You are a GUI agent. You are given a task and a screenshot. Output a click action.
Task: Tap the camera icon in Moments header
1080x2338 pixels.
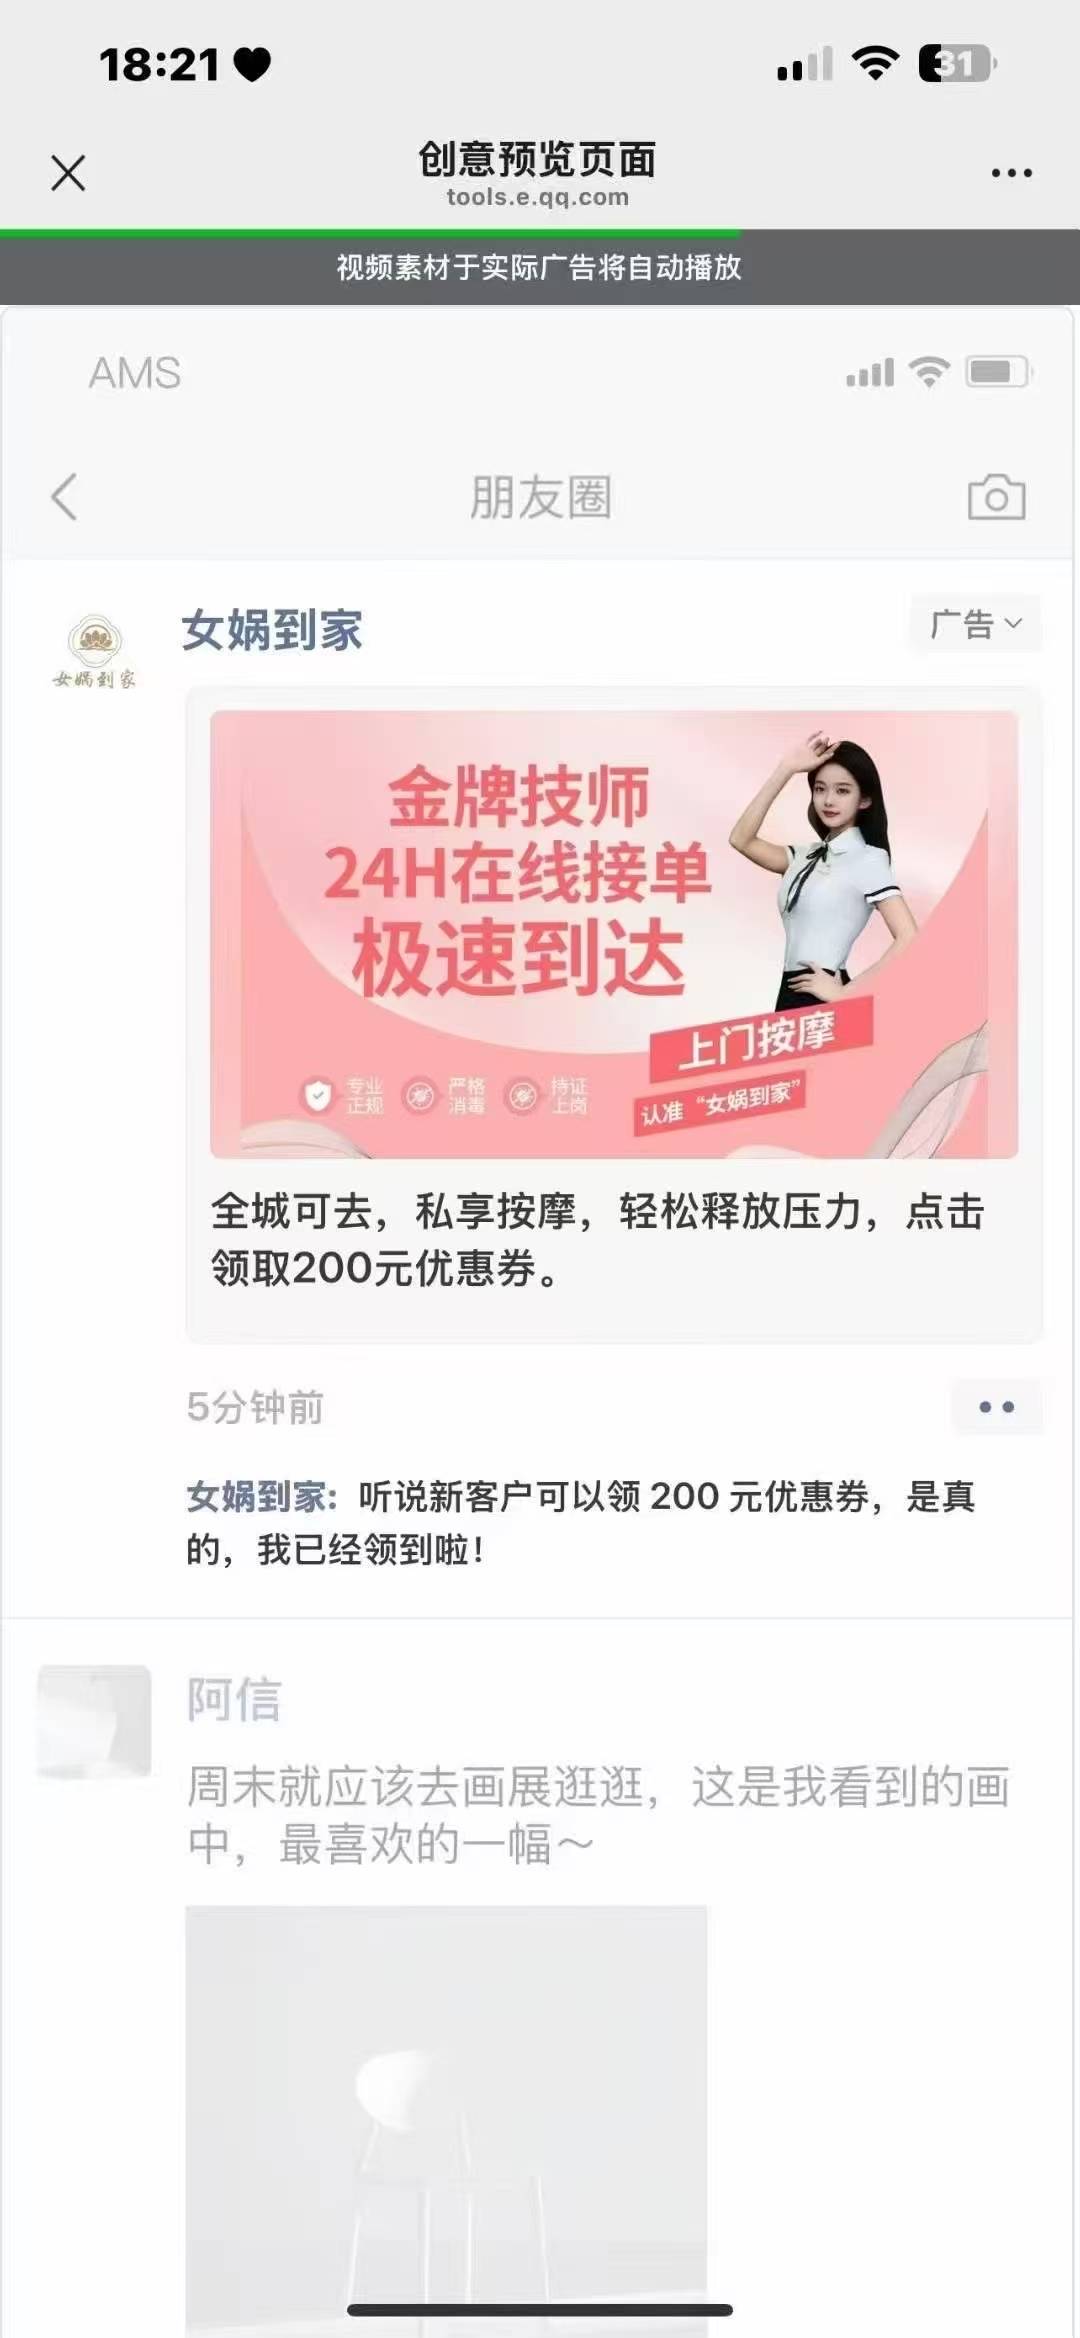996,497
